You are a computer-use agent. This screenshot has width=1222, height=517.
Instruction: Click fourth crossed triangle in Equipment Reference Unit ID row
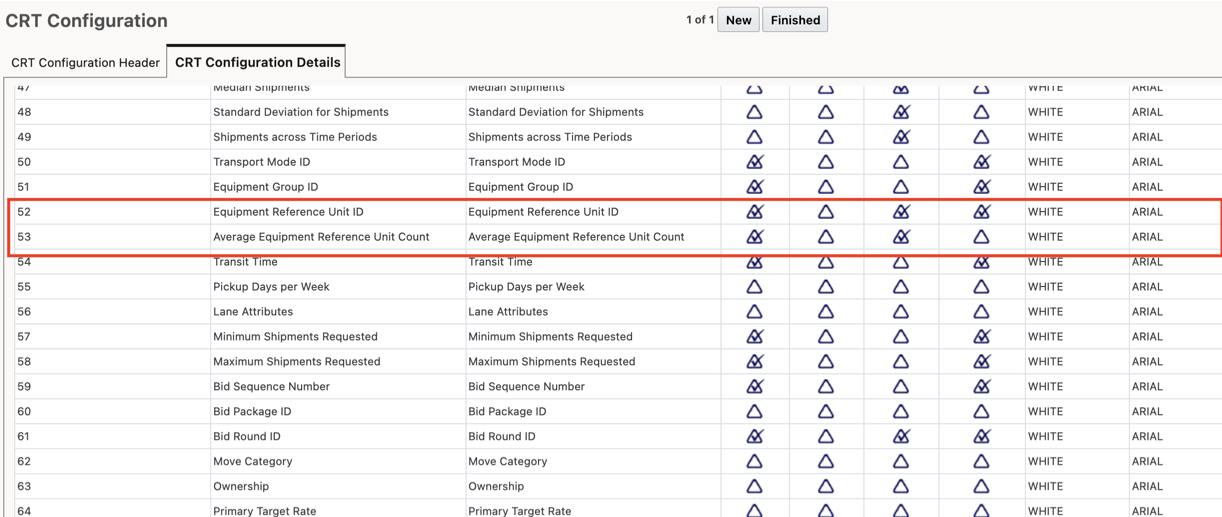(982, 212)
